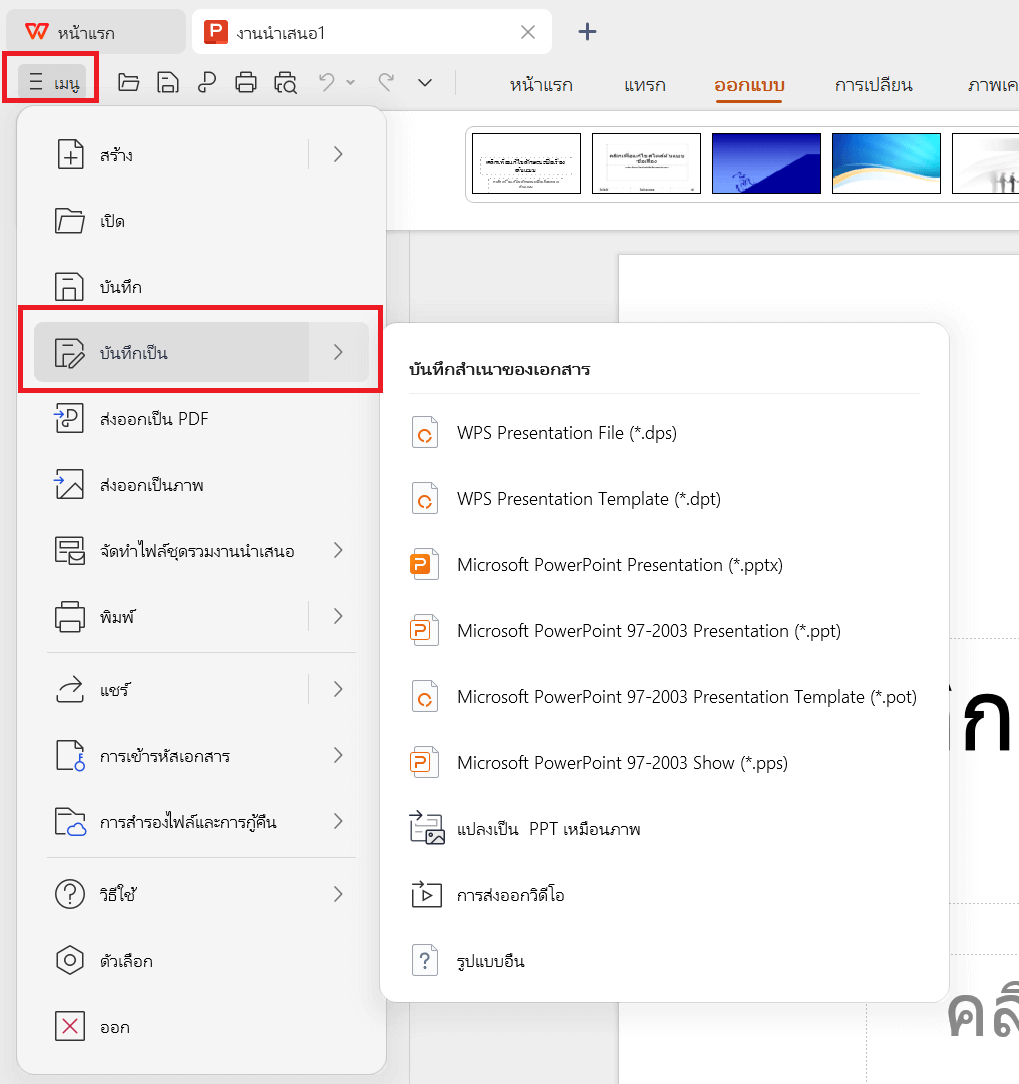This screenshot has width=1019, height=1084.
Task: Expand the จัดทำไฟล์ชุดรวมงานนำเสนอ submenu arrow
Action: point(338,550)
